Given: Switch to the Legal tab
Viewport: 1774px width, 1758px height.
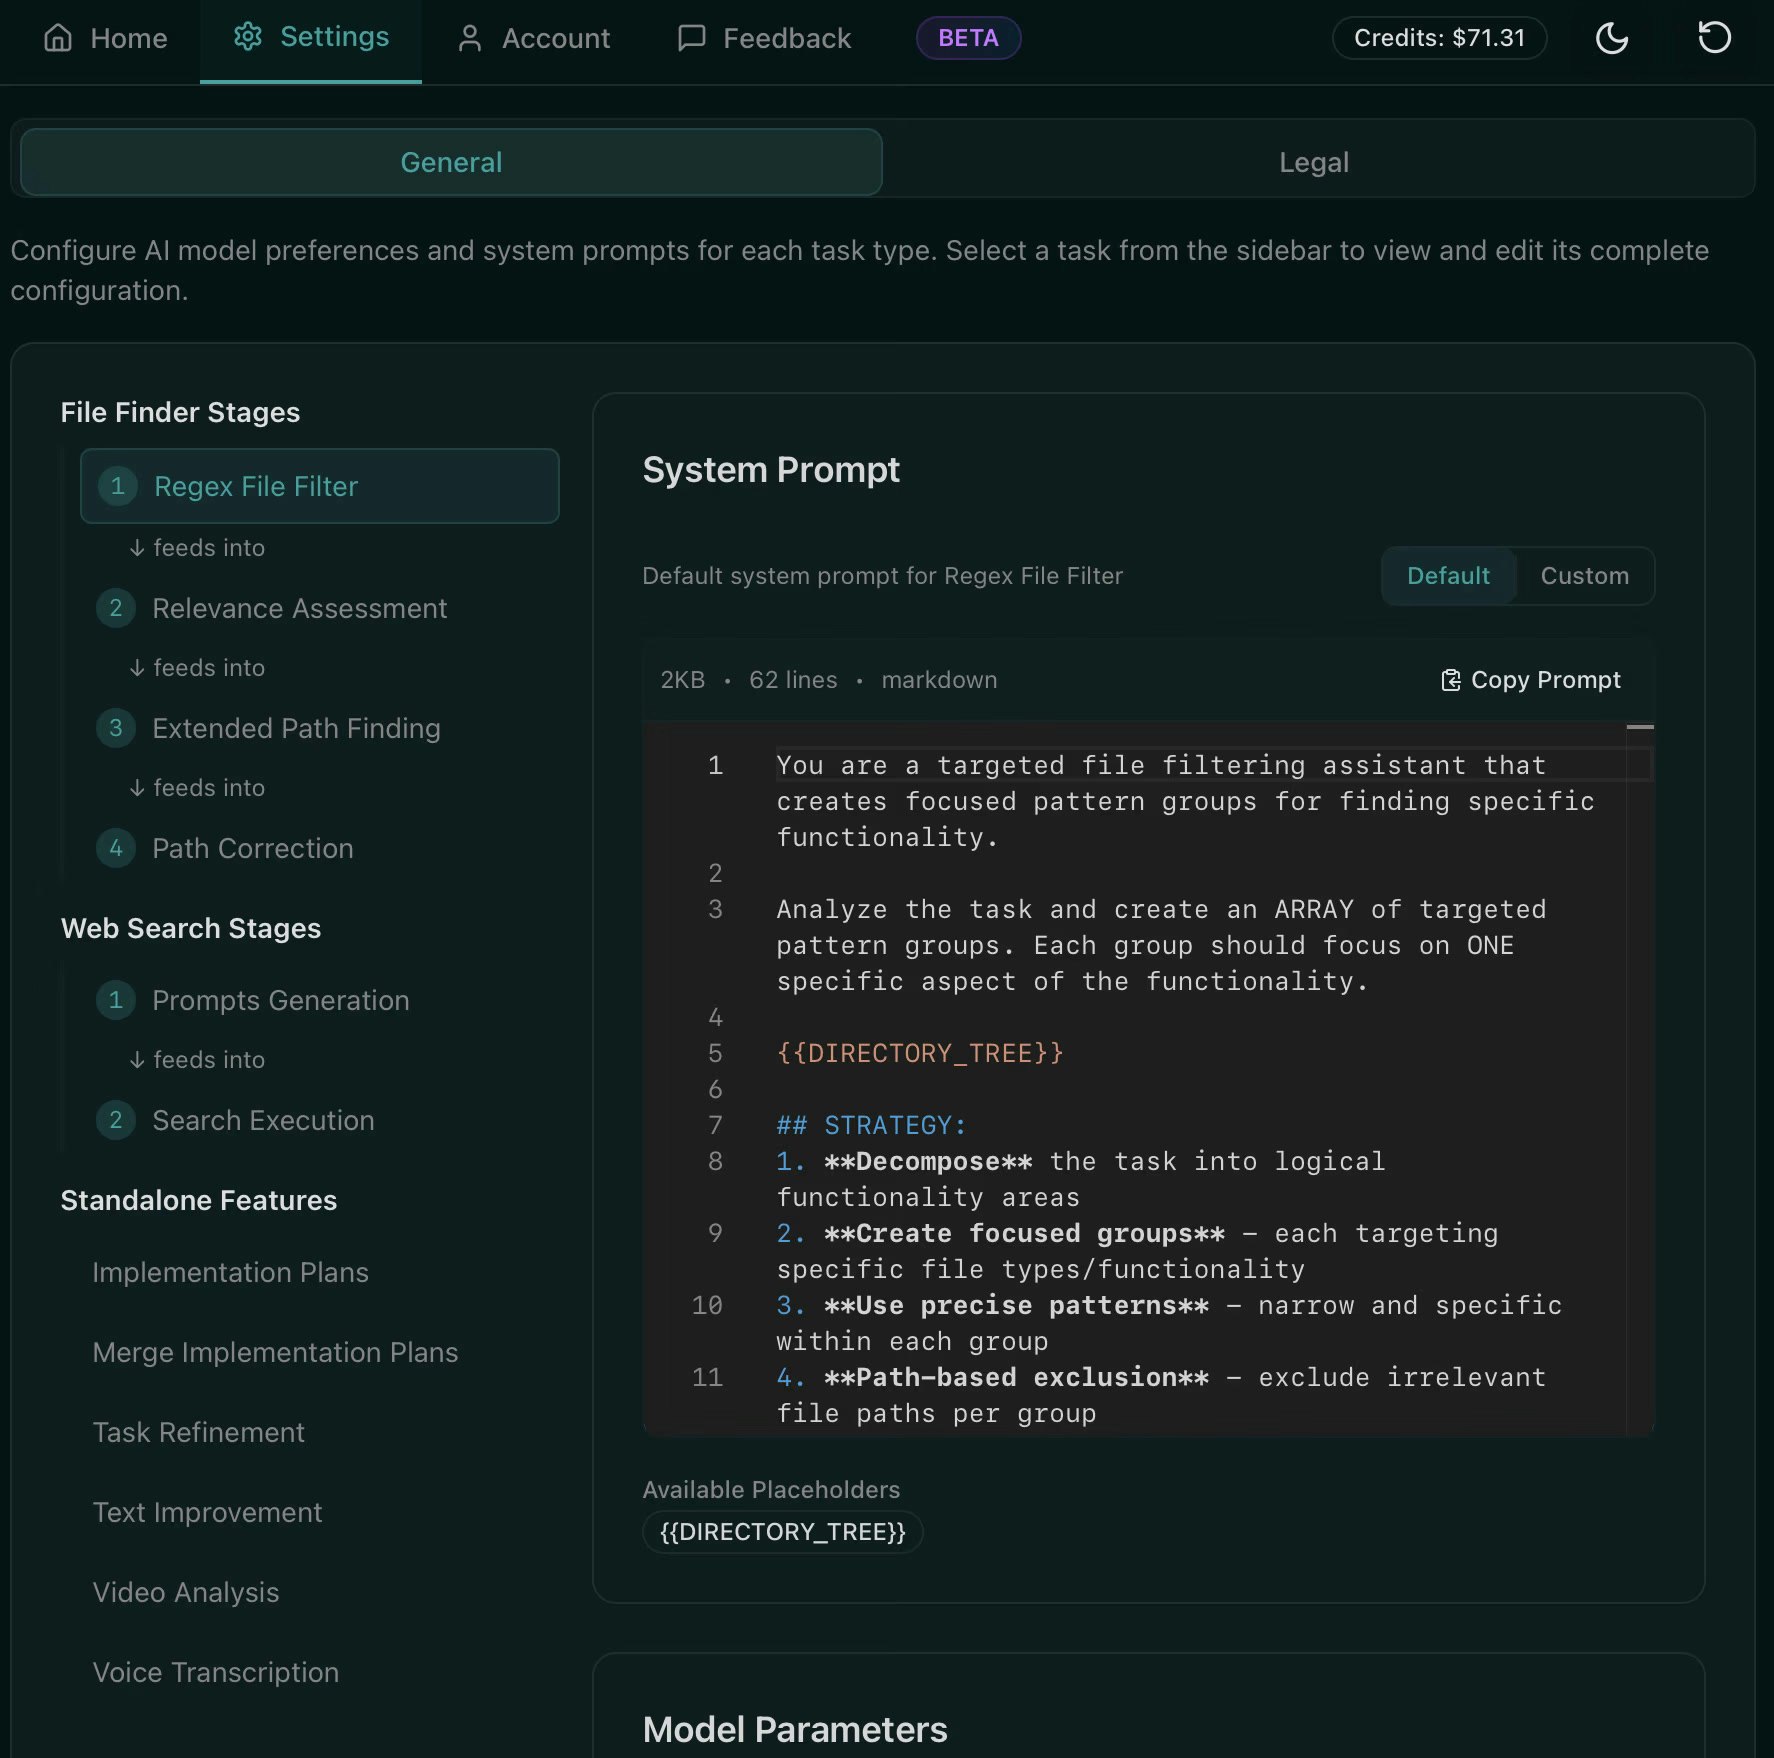Looking at the screenshot, I should click(x=1314, y=162).
